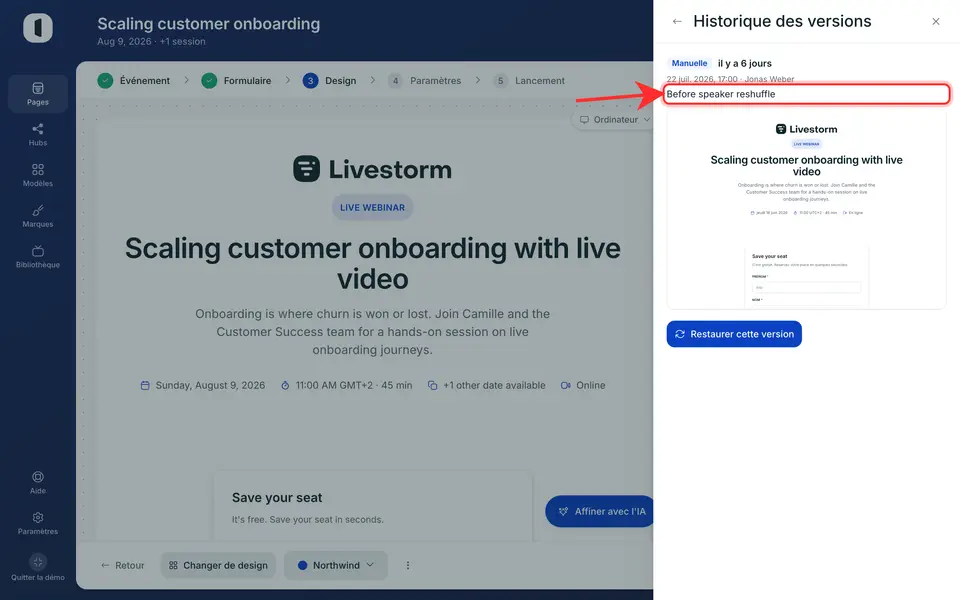Screen dimensions: 960x600
Task: Go to the Paramètres step
Action: pos(424,80)
